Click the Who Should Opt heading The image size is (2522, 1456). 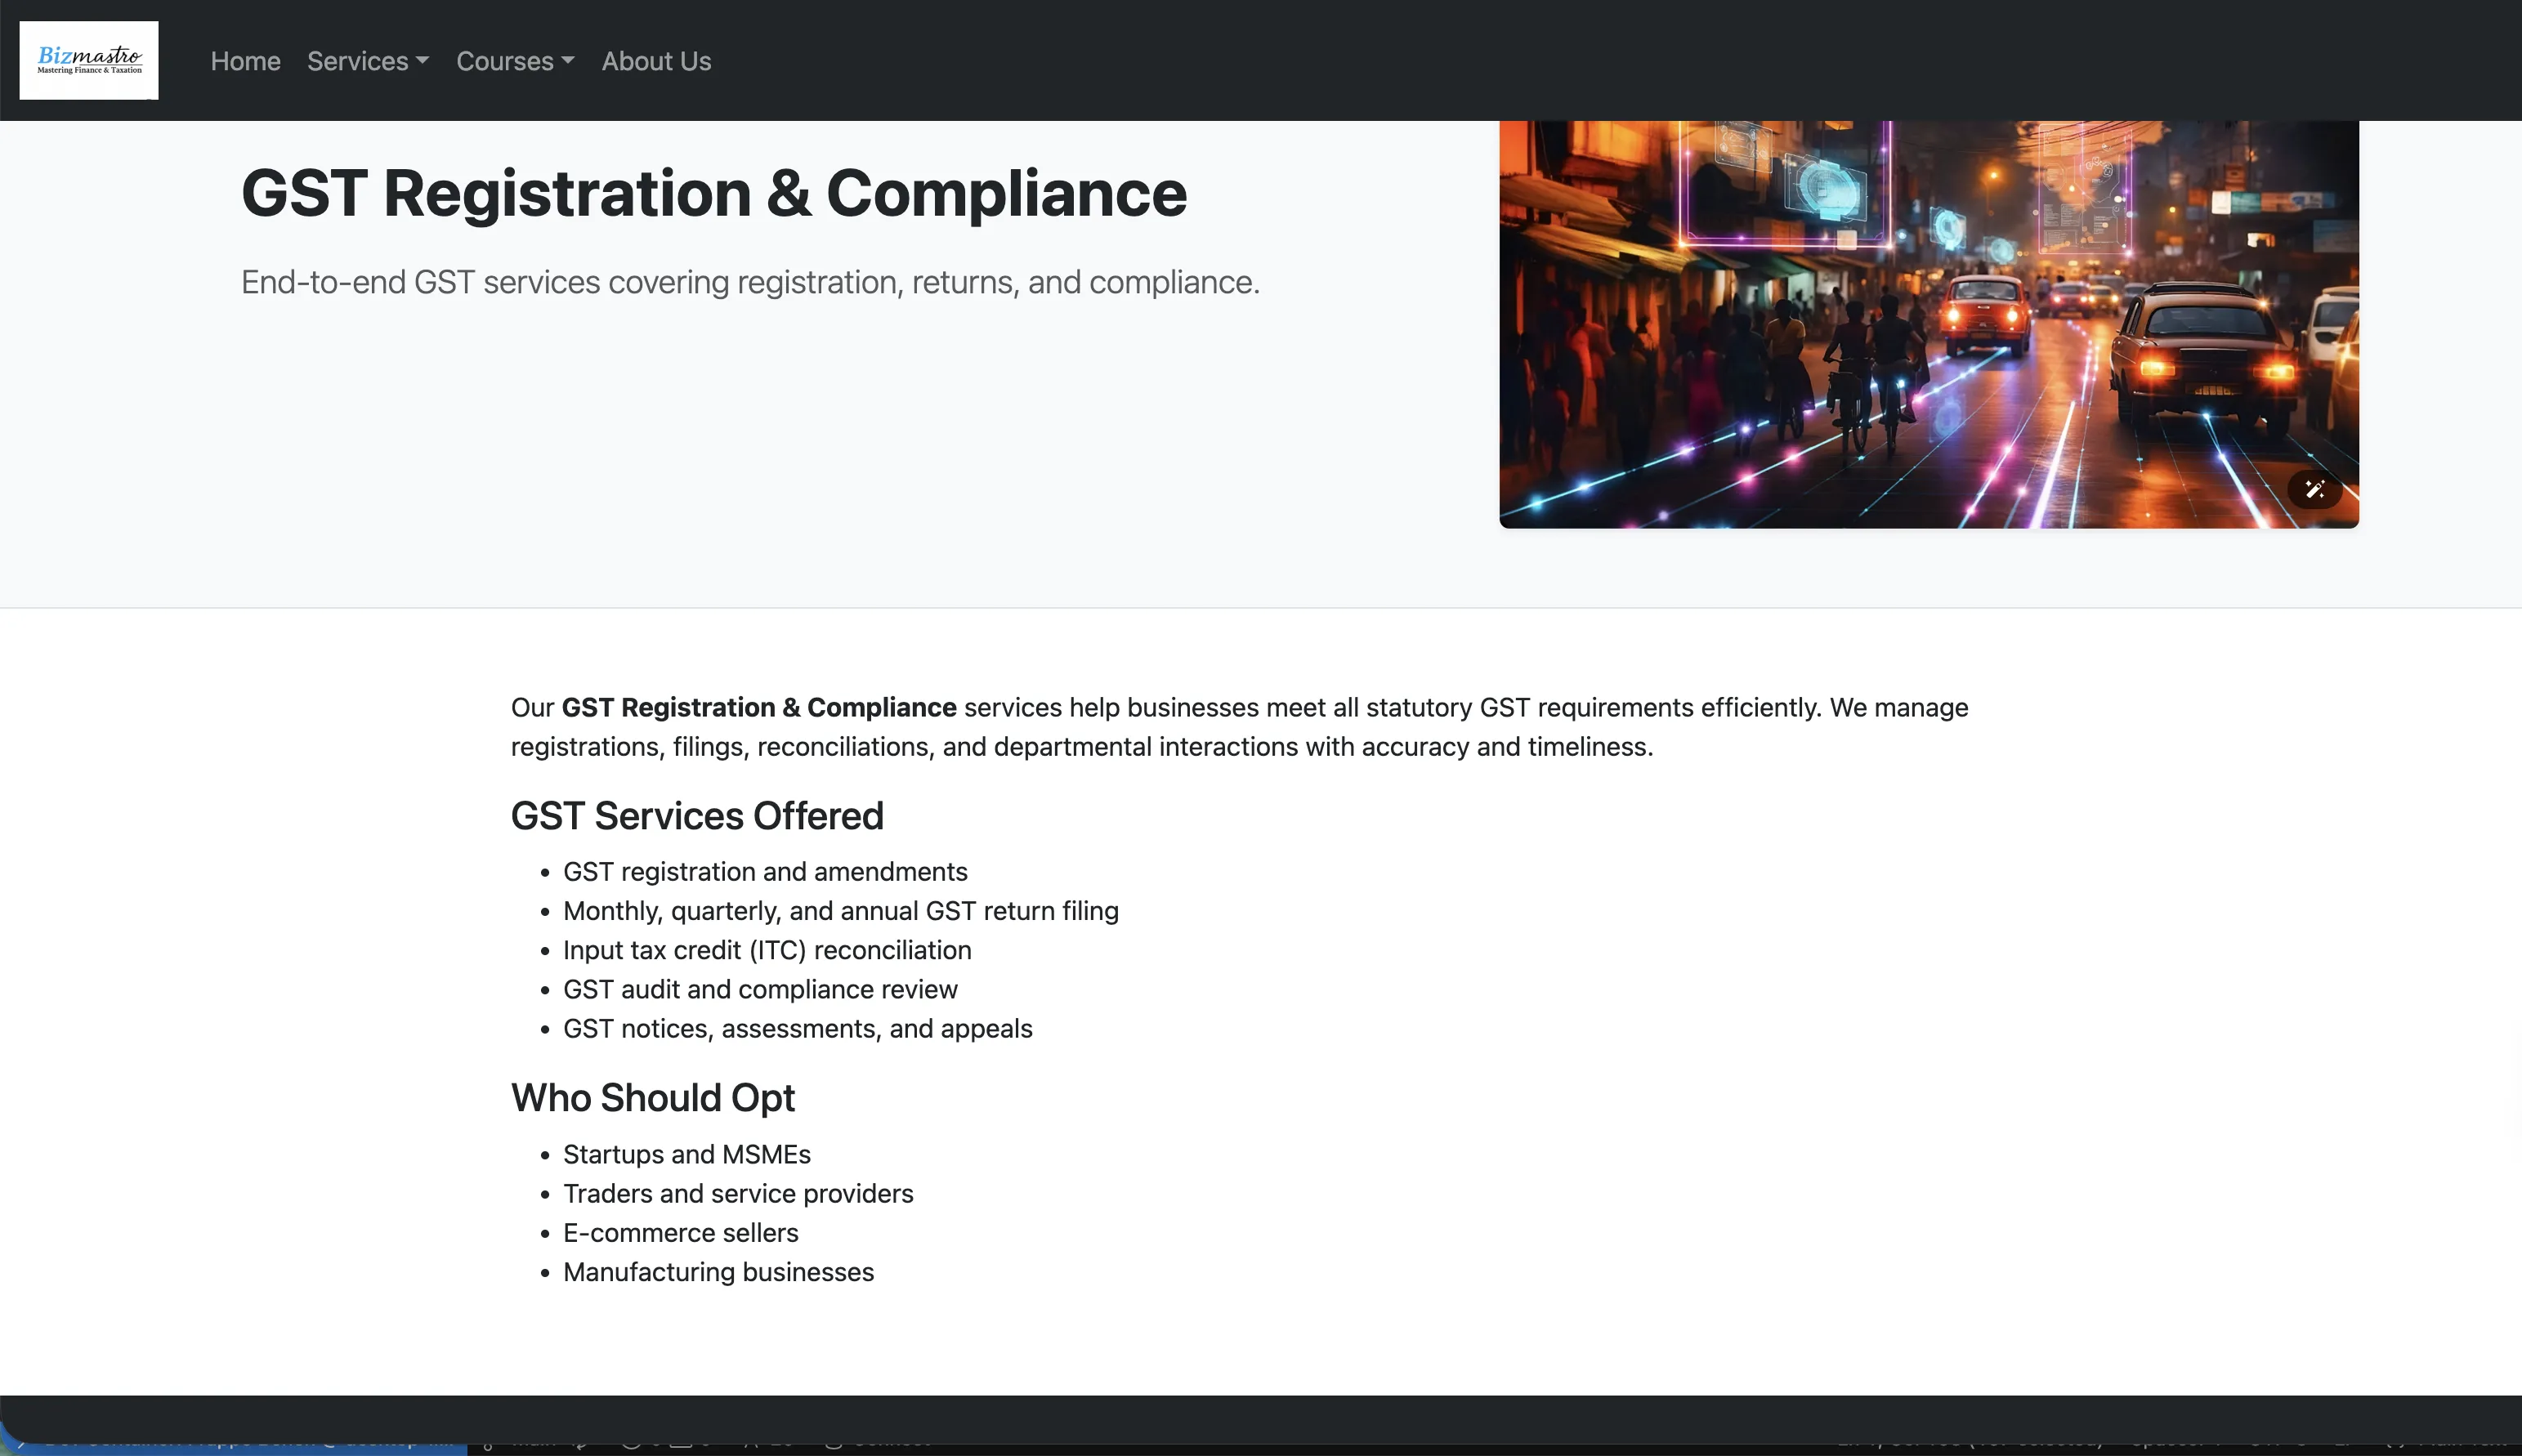[652, 1098]
